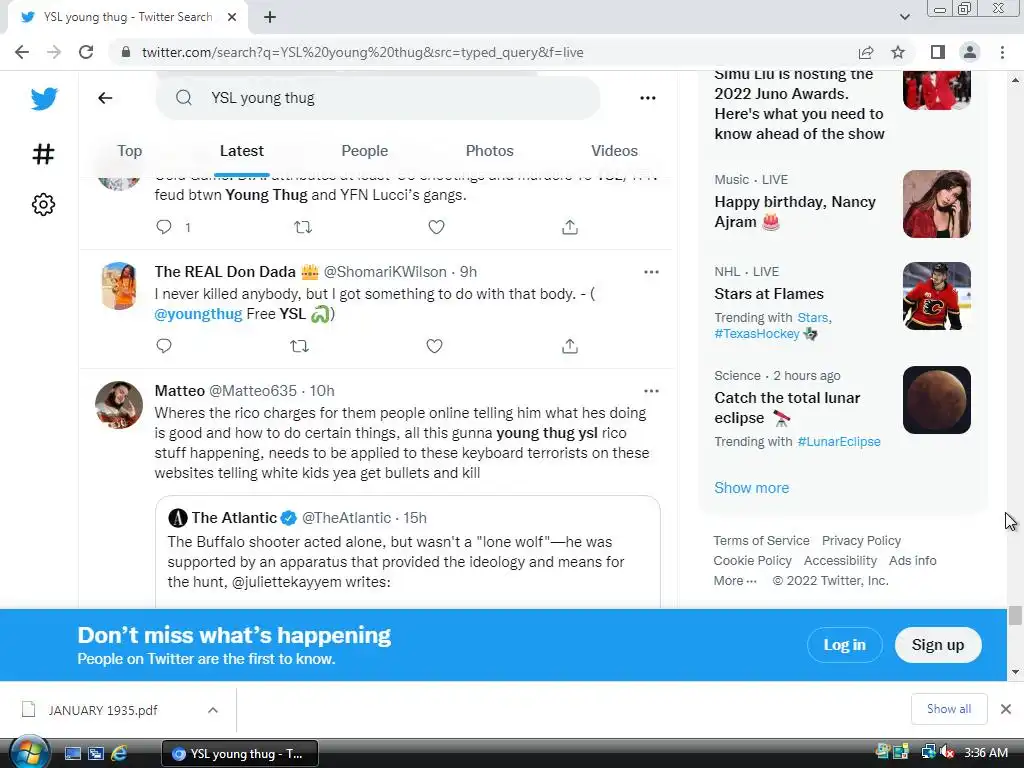Expand the More footer link
This screenshot has width=1024, height=768.
(735, 581)
